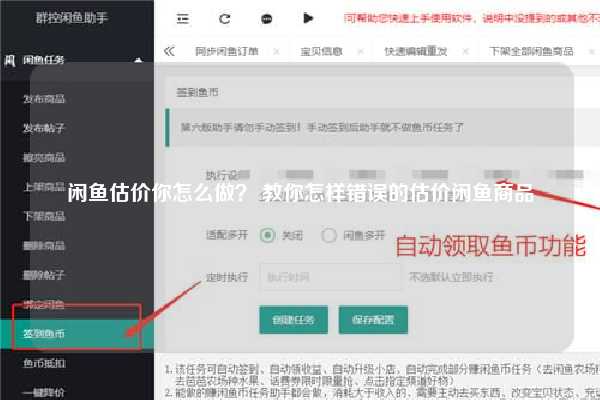The height and width of the screenshot is (400, 600).
Task: Open the chat bubble icon in the top toolbar
Action: (x=266, y=19)
